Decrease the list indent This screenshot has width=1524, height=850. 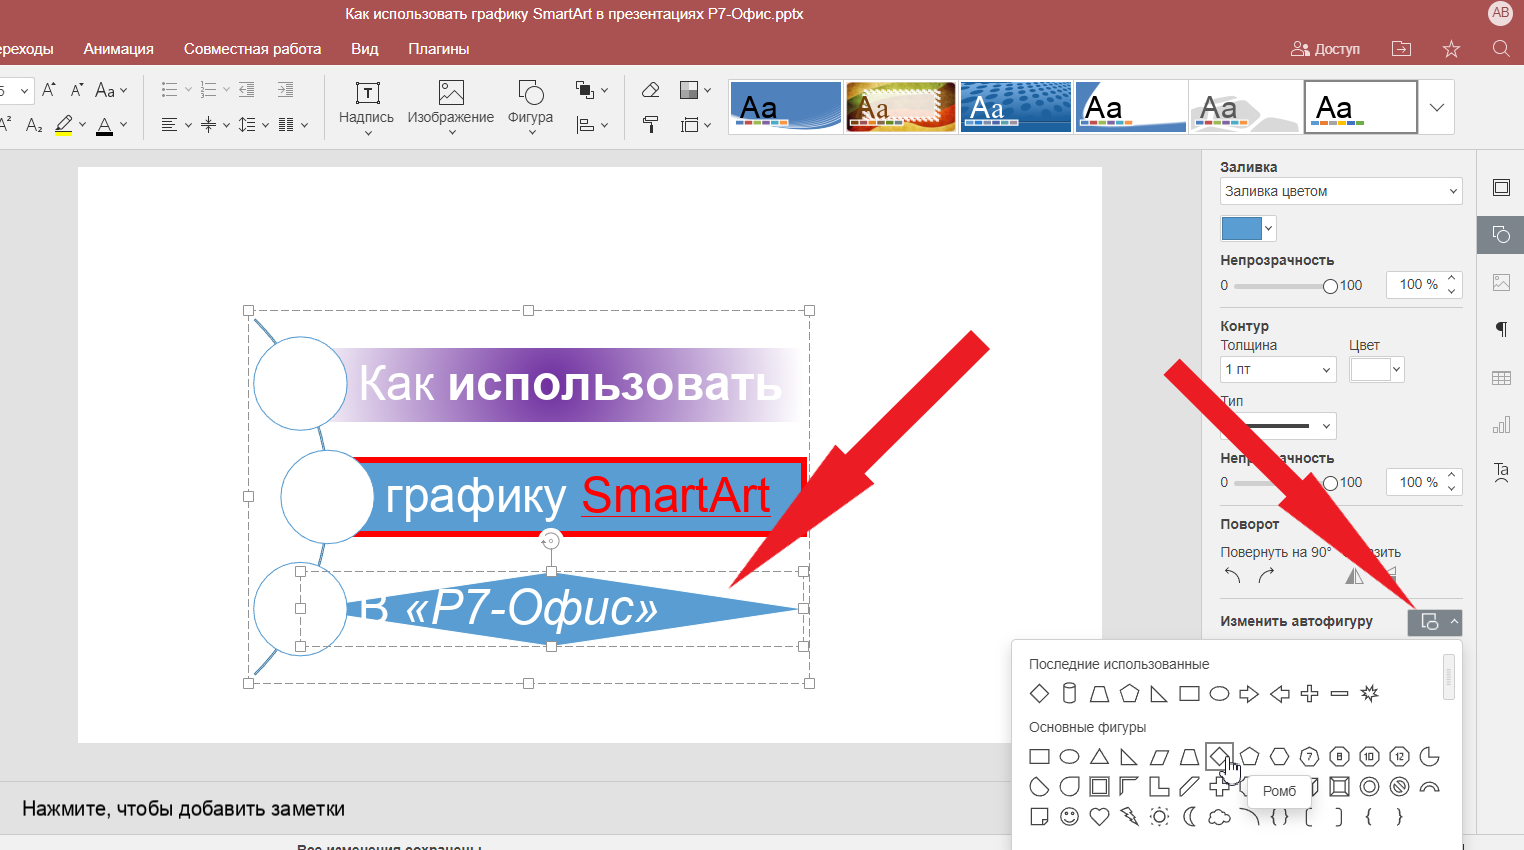point(247,90)
